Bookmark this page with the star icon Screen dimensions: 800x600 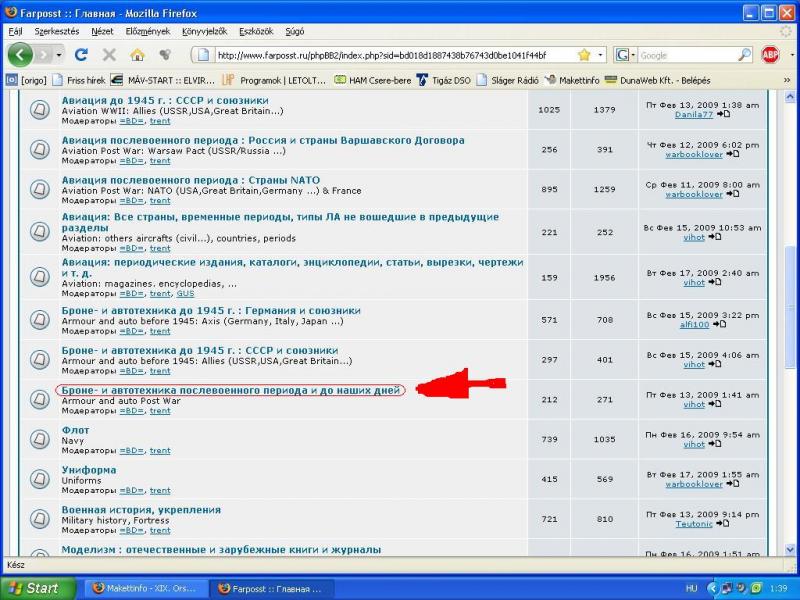tap(584, 55)
